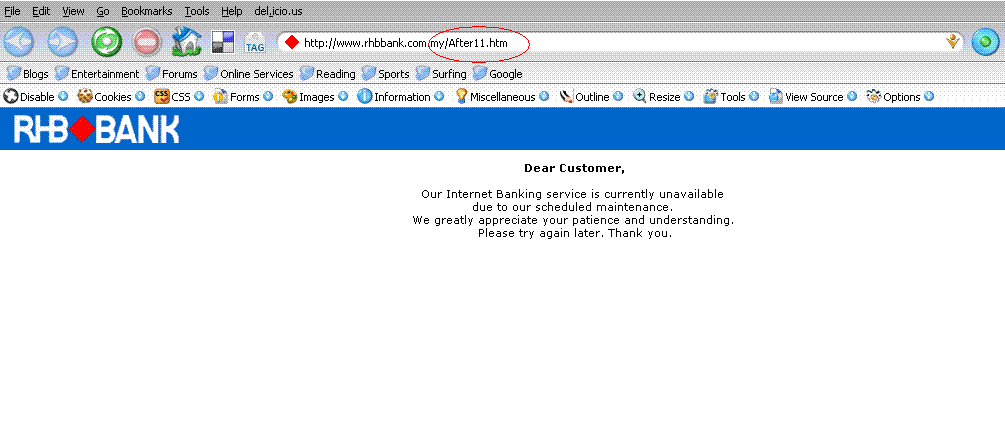The image size is (1005, 432).
Task: Open the Sports bookmark folder
Action: [385, 74]
